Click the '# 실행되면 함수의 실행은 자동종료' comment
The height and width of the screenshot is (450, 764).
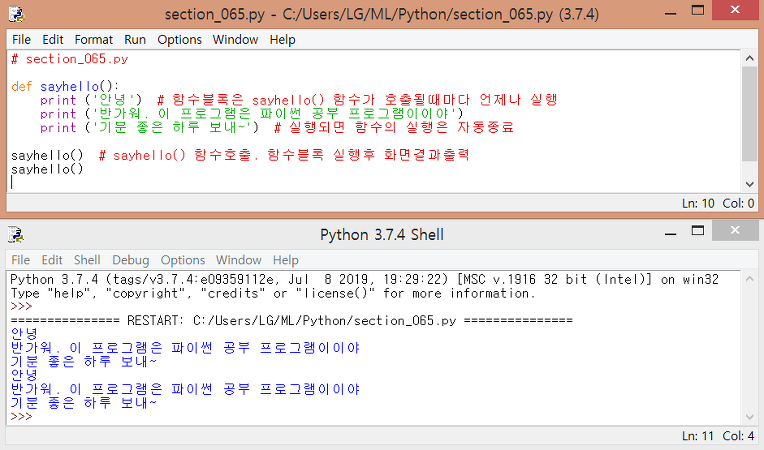click(394, 128)
